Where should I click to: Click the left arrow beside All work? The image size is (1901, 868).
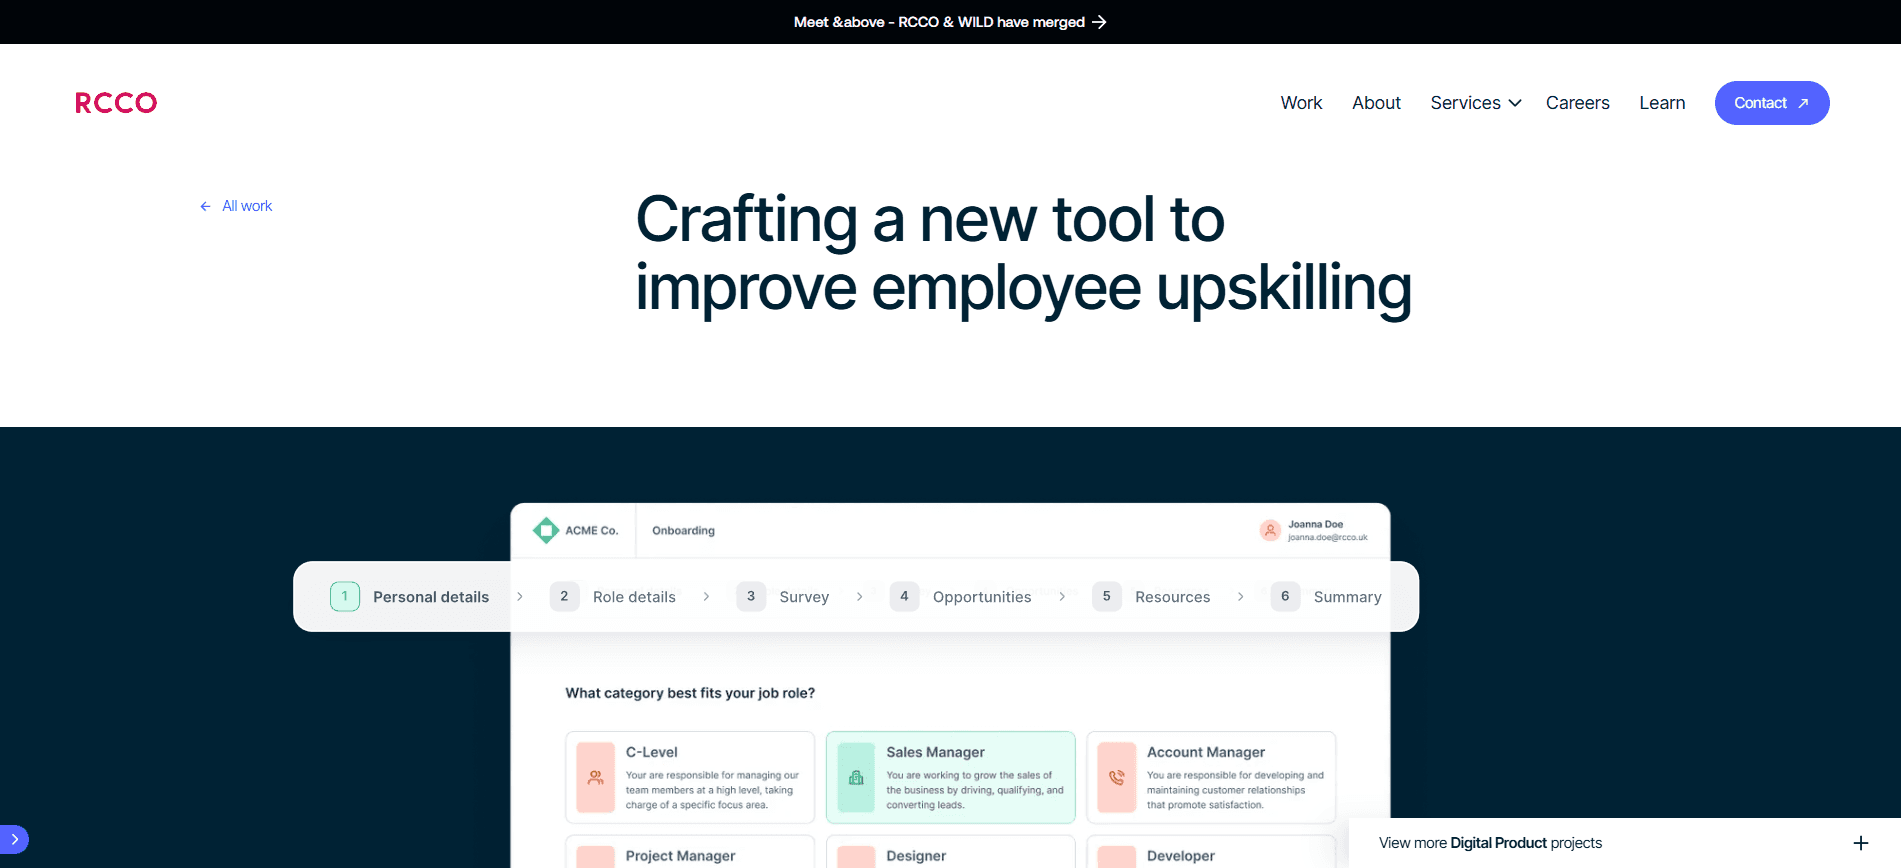205,206
